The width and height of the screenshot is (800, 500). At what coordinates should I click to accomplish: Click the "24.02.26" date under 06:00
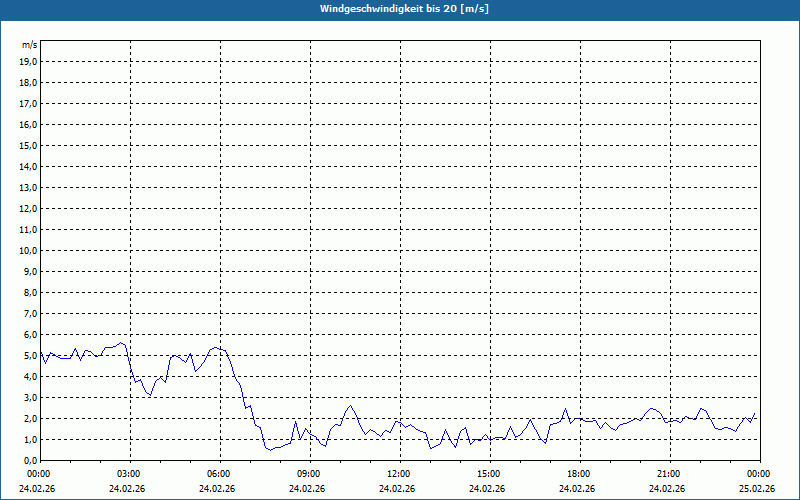pos(217,489)
